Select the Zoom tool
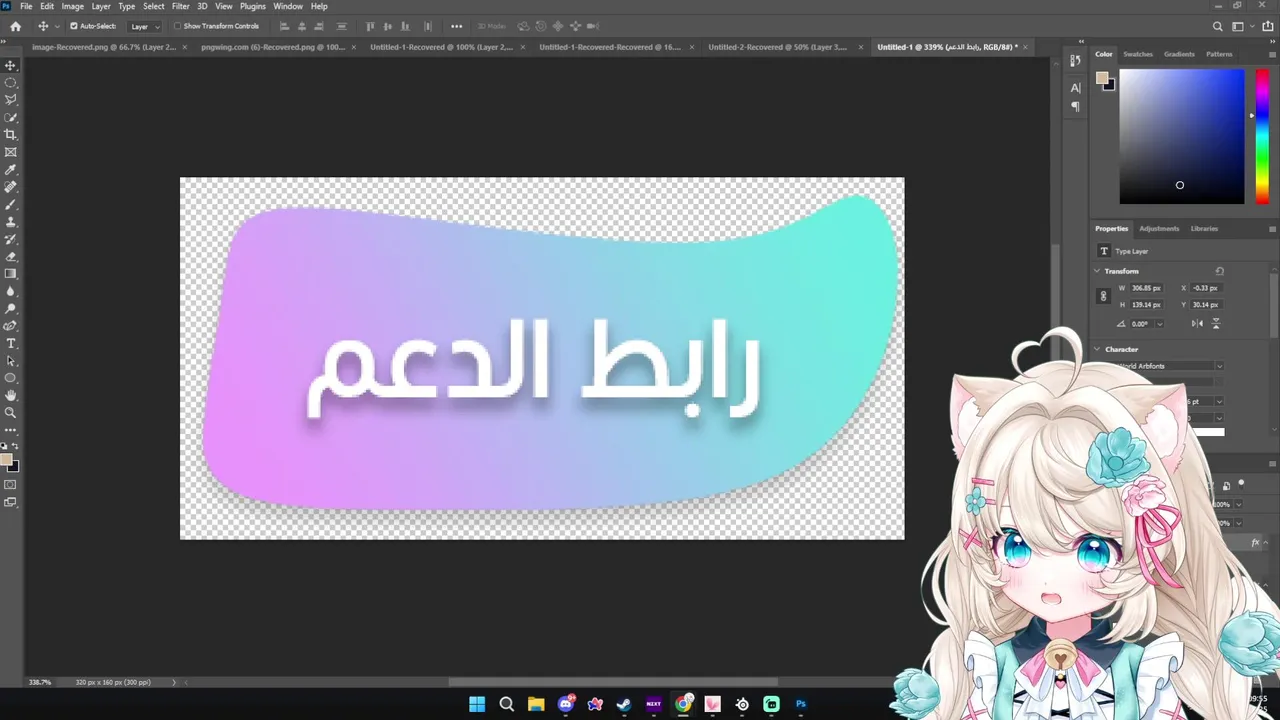The width and height of the screenshot is (1280, 720). coord(11,413)
